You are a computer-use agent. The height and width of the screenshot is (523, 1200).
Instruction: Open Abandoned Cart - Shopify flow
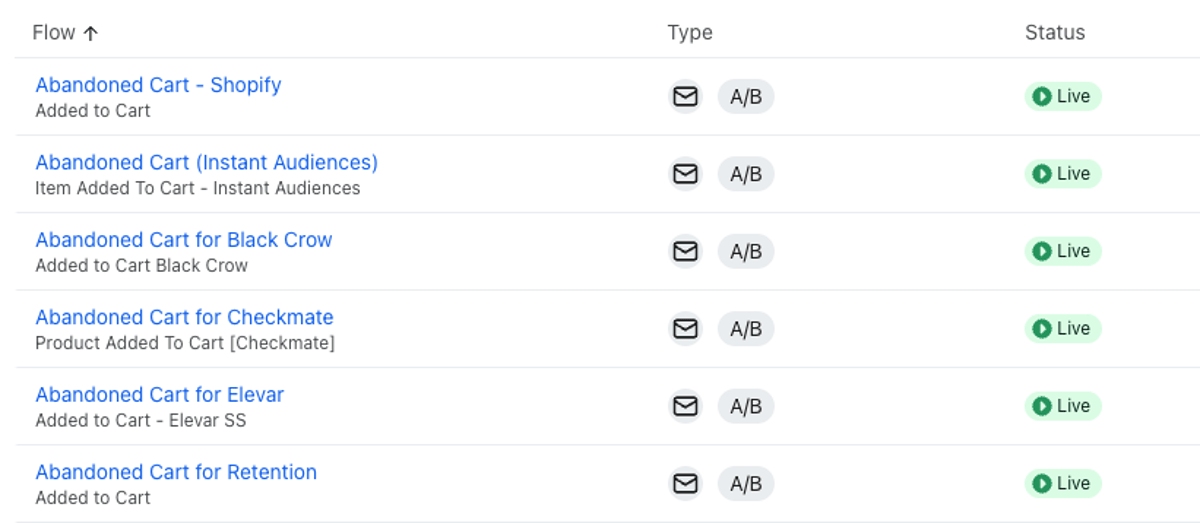pos(158,85)
